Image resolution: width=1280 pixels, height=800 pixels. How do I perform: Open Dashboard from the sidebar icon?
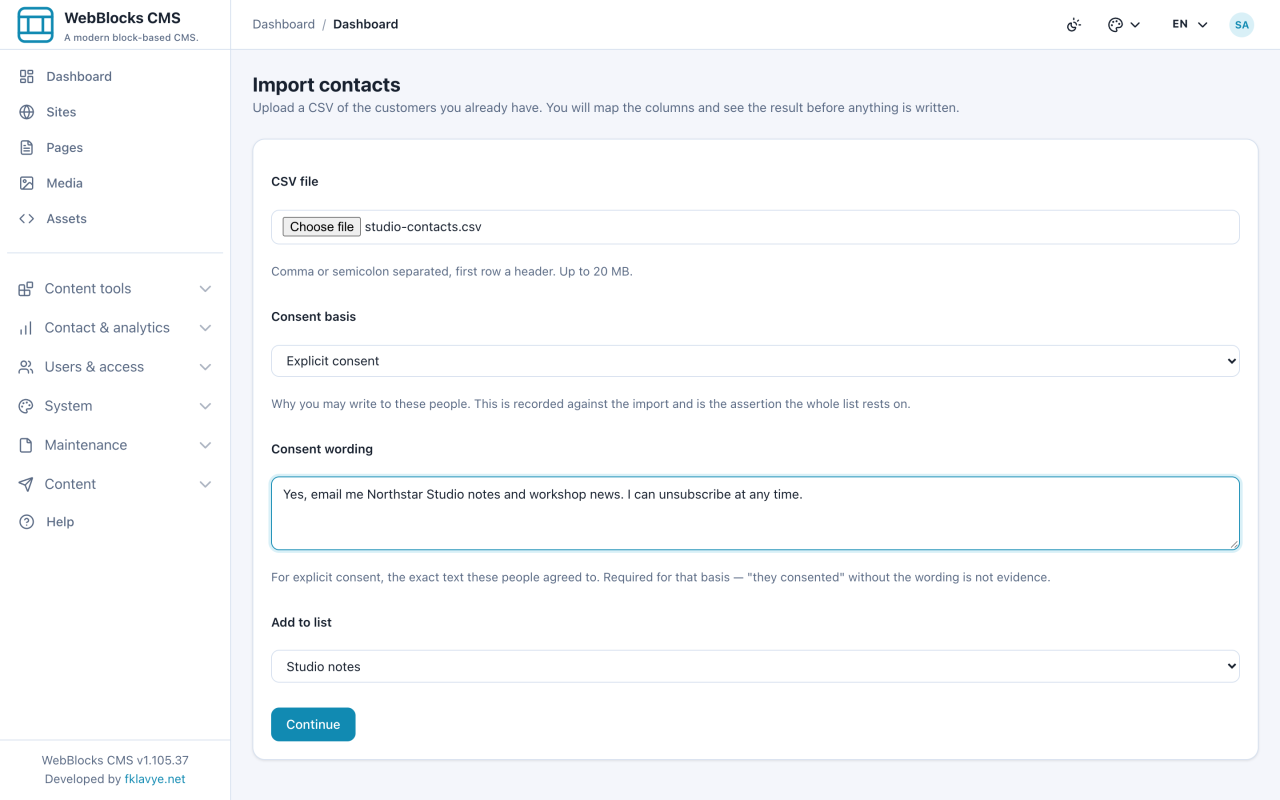27,76
